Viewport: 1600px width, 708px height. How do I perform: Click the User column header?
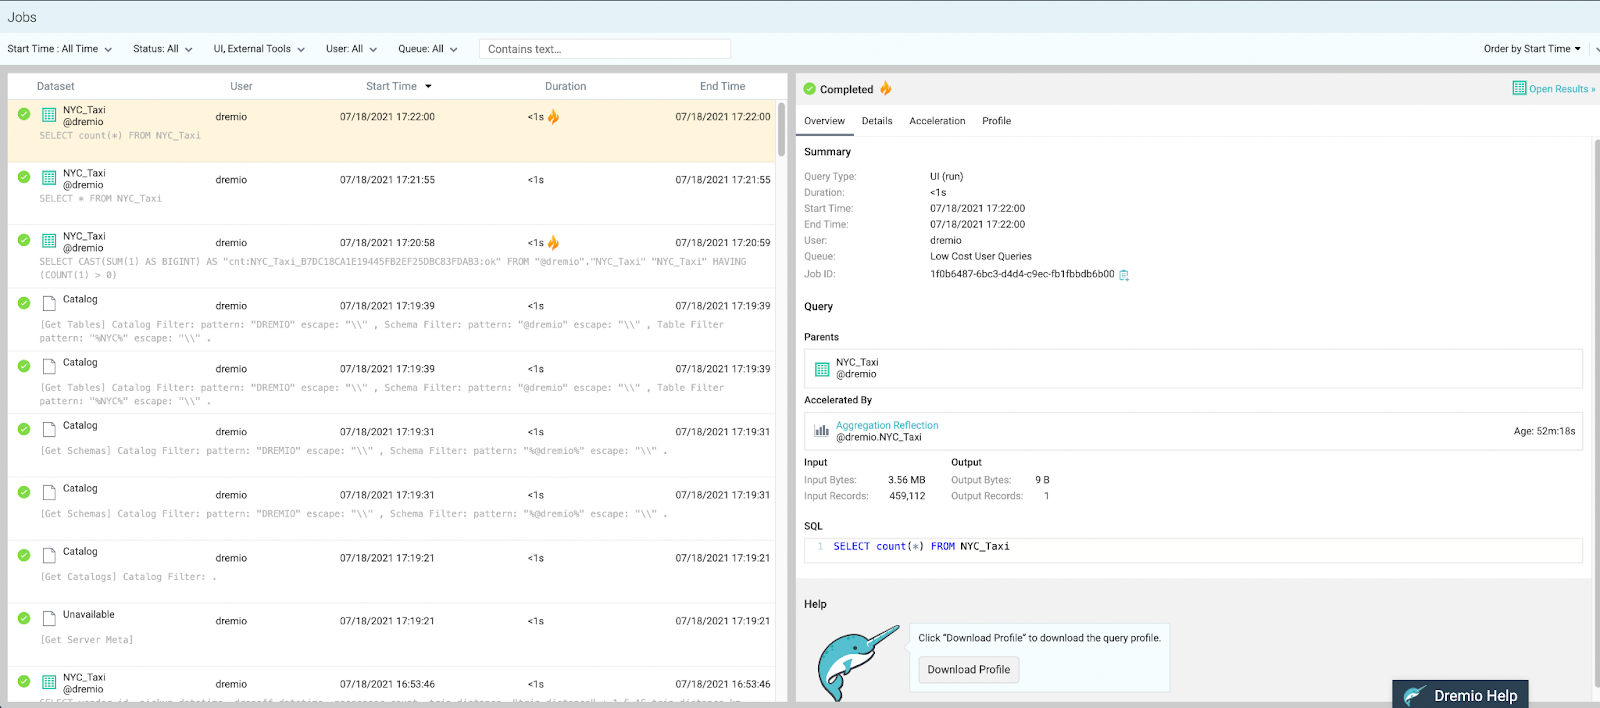(x=241, y=86)
